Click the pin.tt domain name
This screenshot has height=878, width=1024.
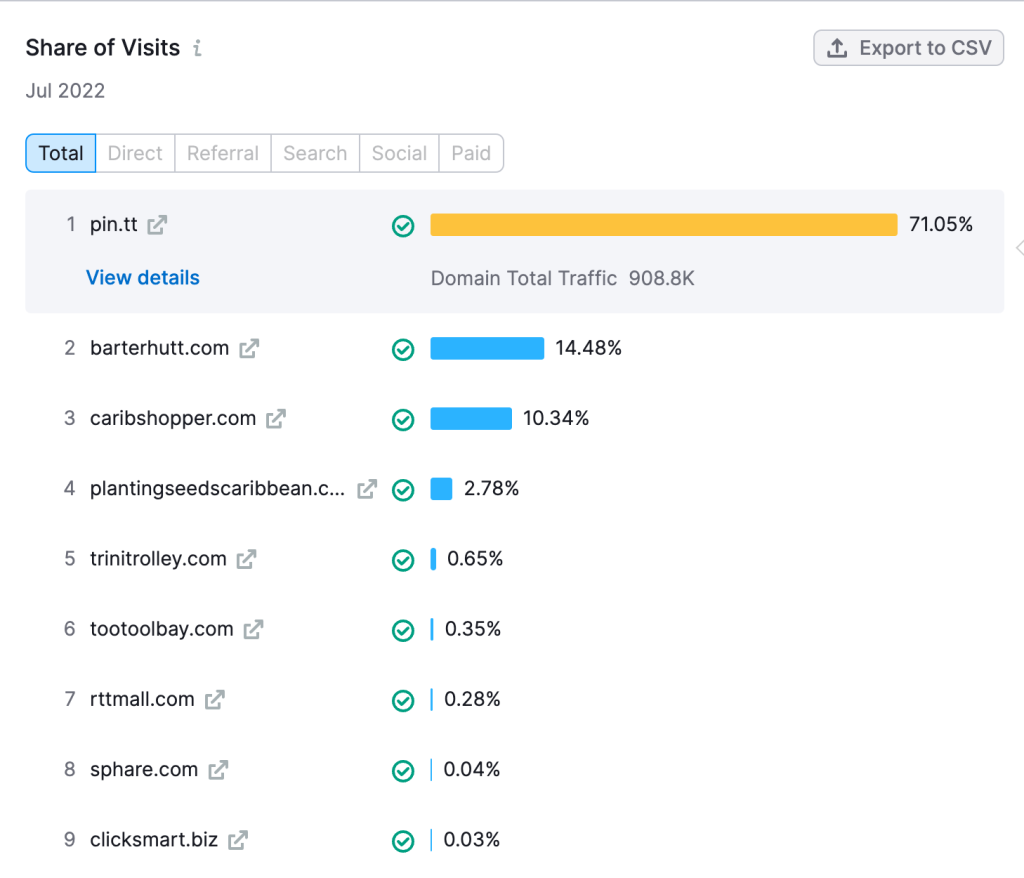[x=114, y=224]
